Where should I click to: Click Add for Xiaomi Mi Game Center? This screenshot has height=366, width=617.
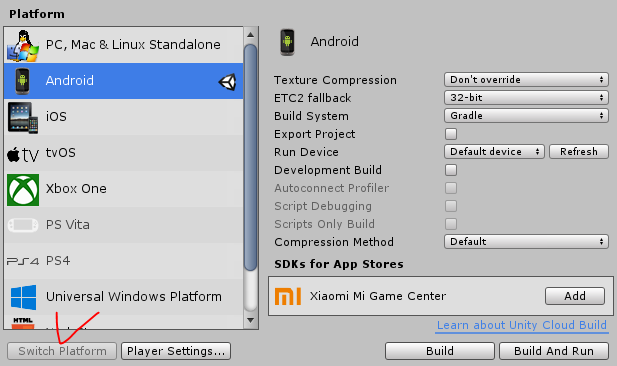click(575, 296)
